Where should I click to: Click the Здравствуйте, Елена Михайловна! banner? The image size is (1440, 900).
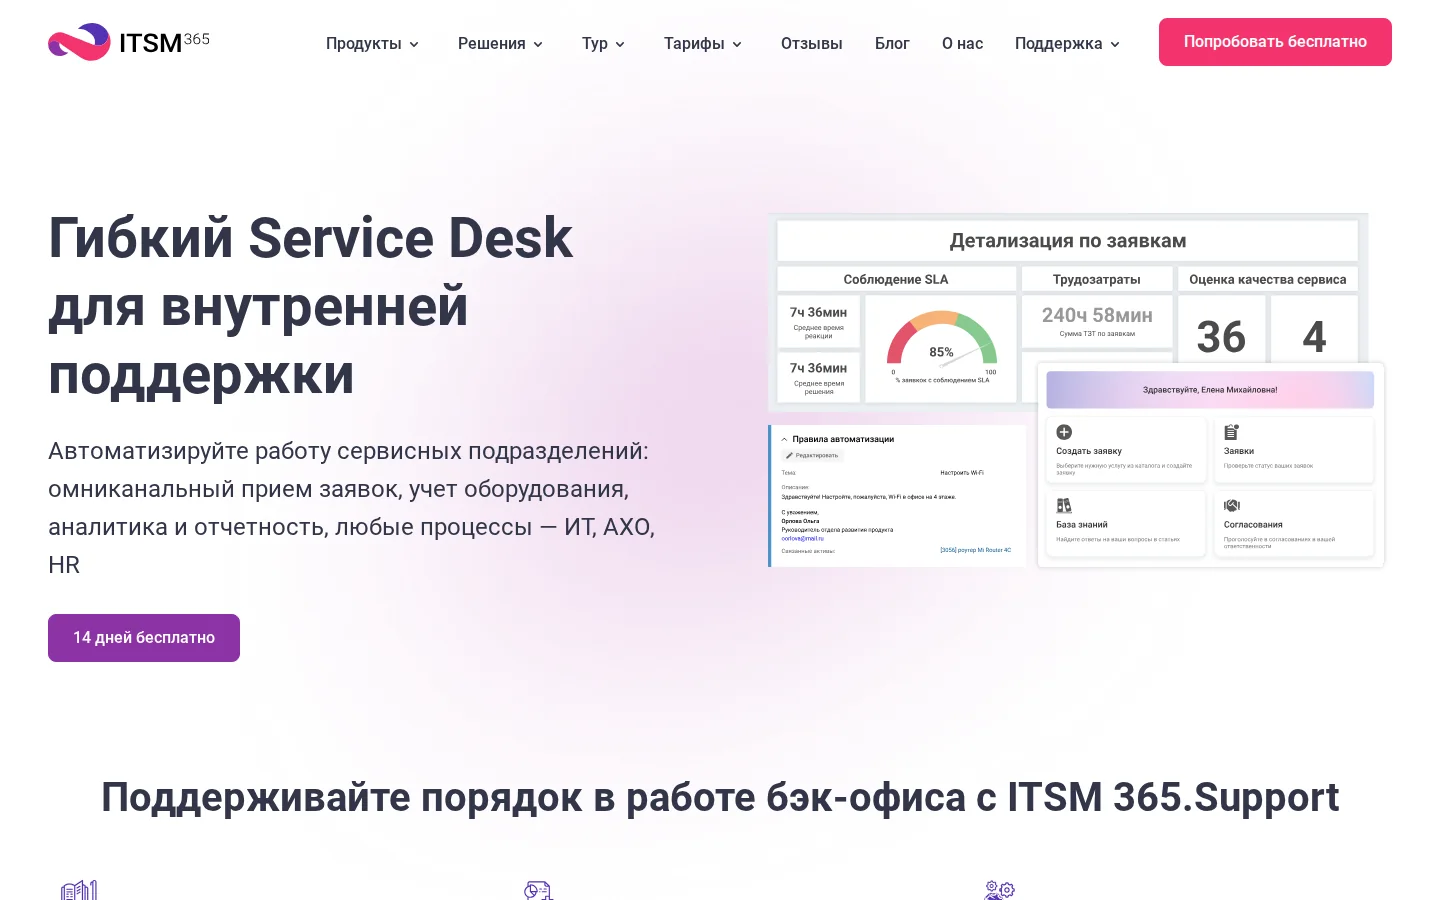[1210, 390]
